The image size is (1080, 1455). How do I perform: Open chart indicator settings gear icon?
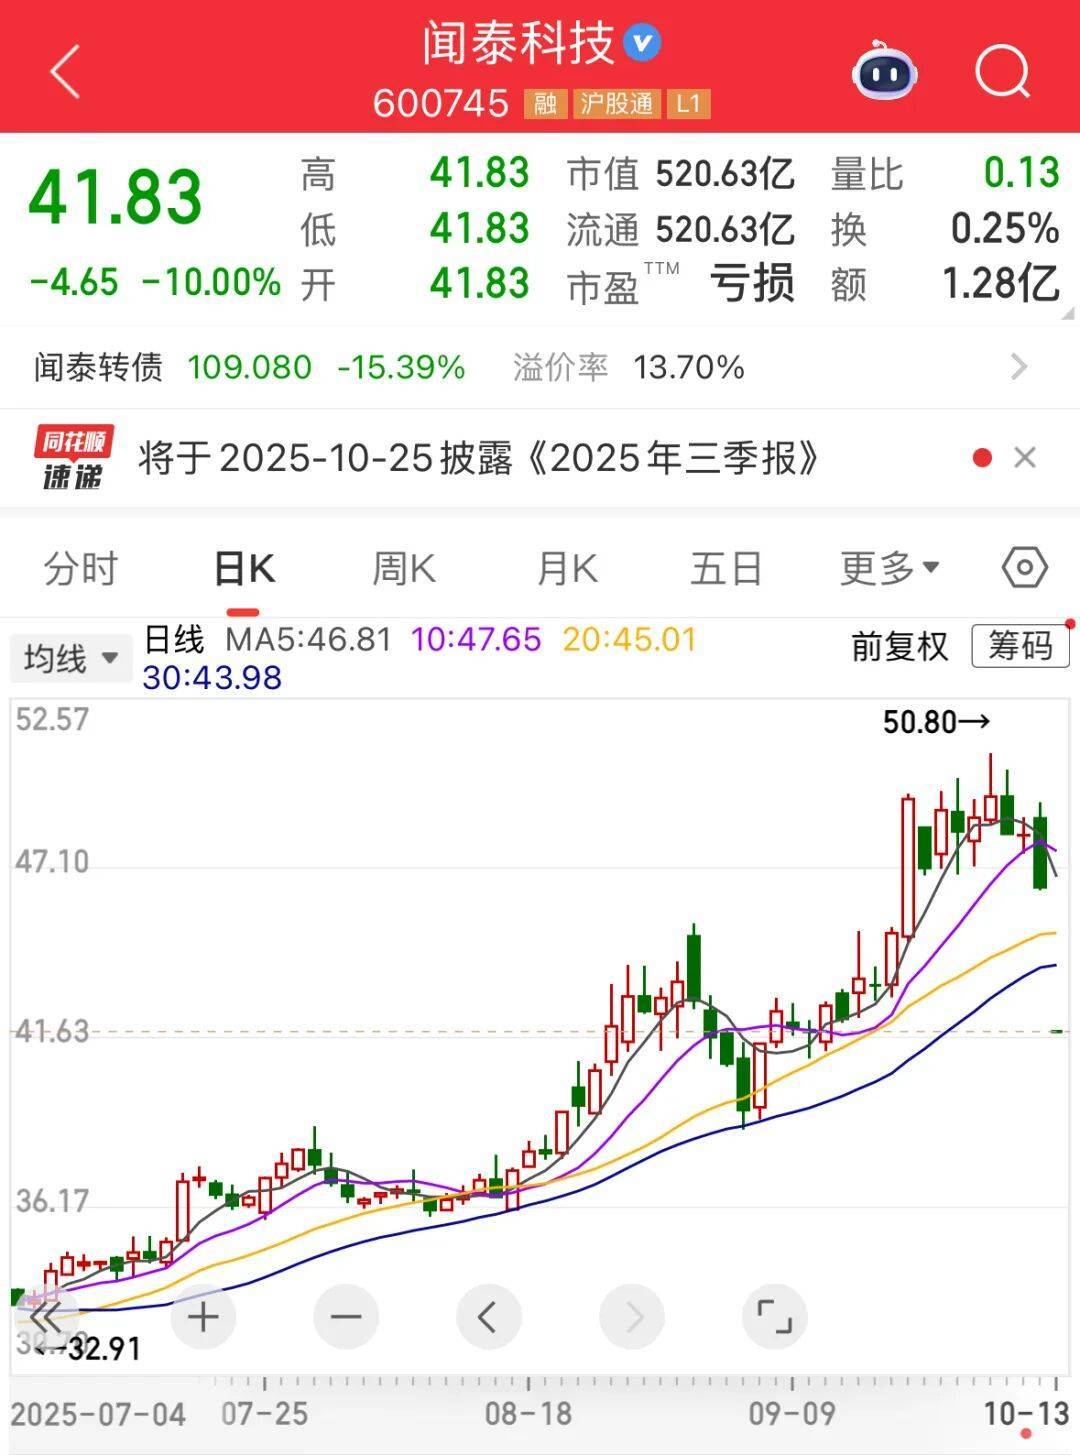pyautogui.click(x=1023, y=568)
